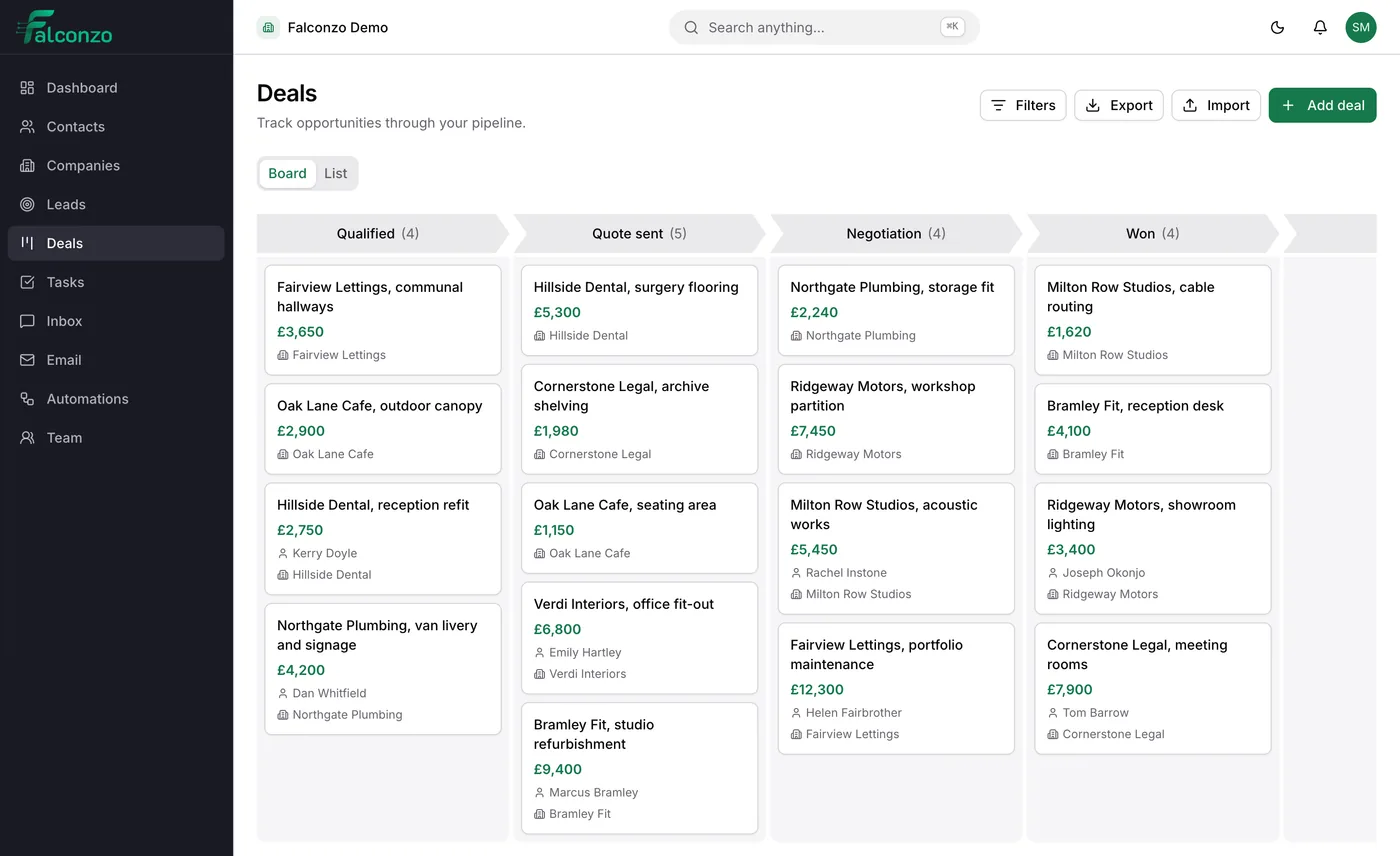Viewport: 1400px width, 856px height.
Task: Go to the Contacts page
Action: coord(116,127)
